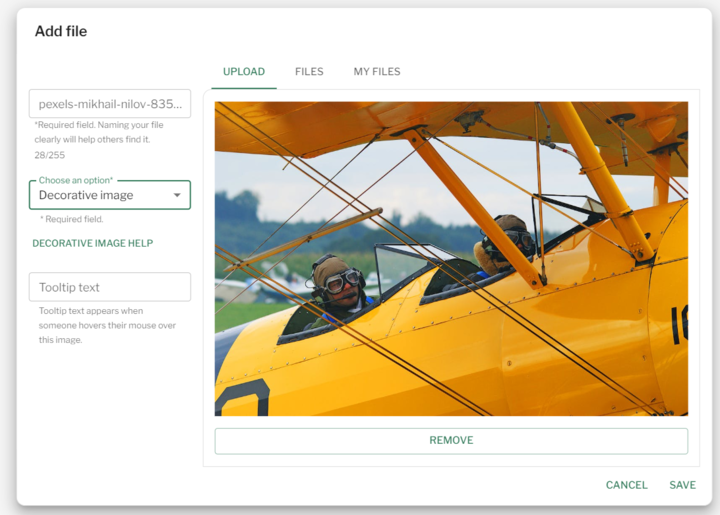Open the Files tab
The width and height of the screenshot is (720, 515).
tap(309, 72)
